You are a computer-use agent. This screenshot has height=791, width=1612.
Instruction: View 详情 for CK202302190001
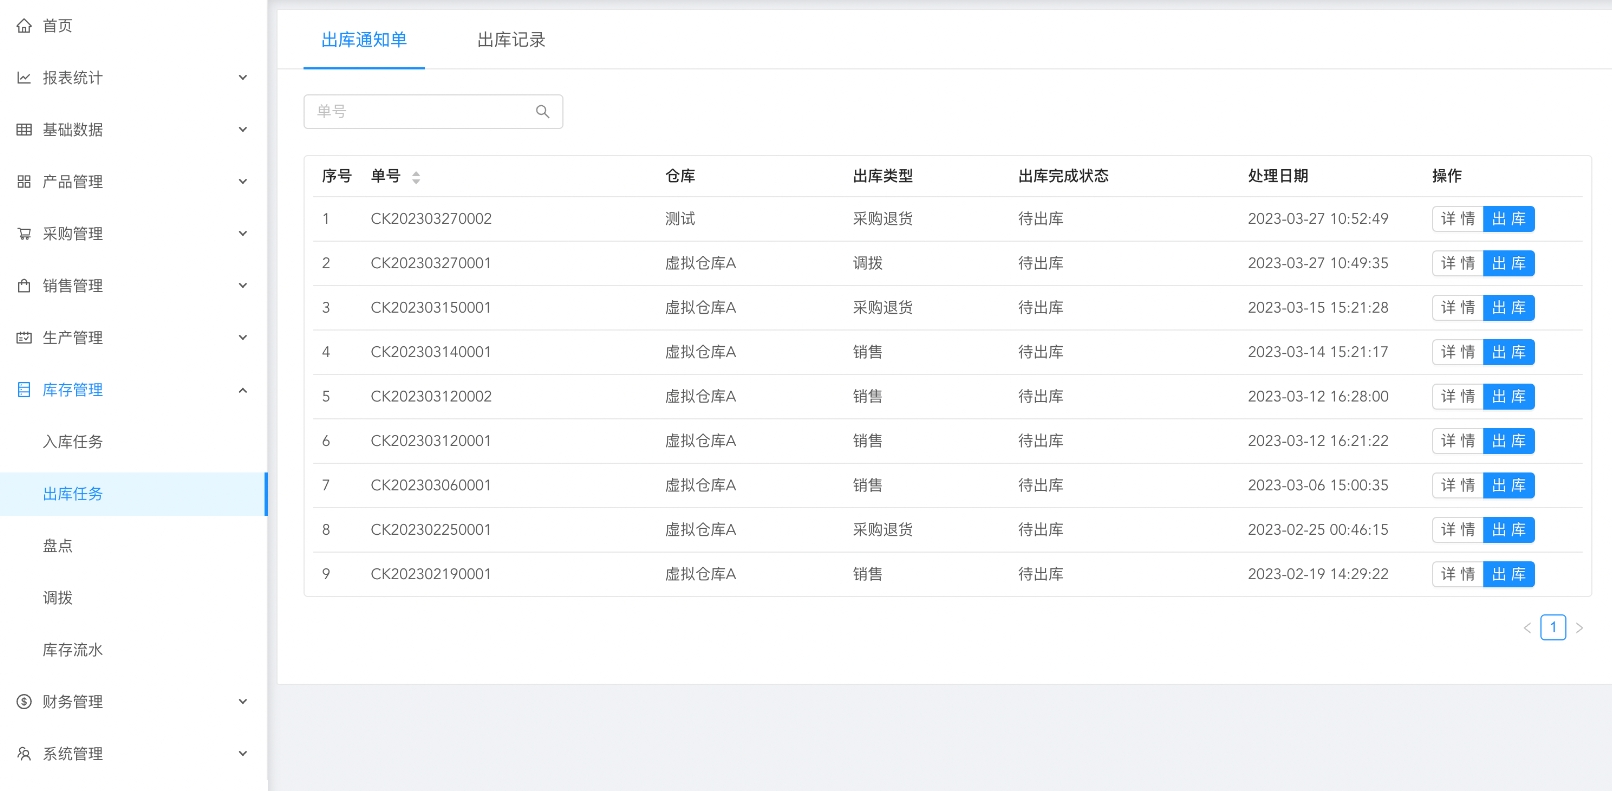tap(1458, 574)
